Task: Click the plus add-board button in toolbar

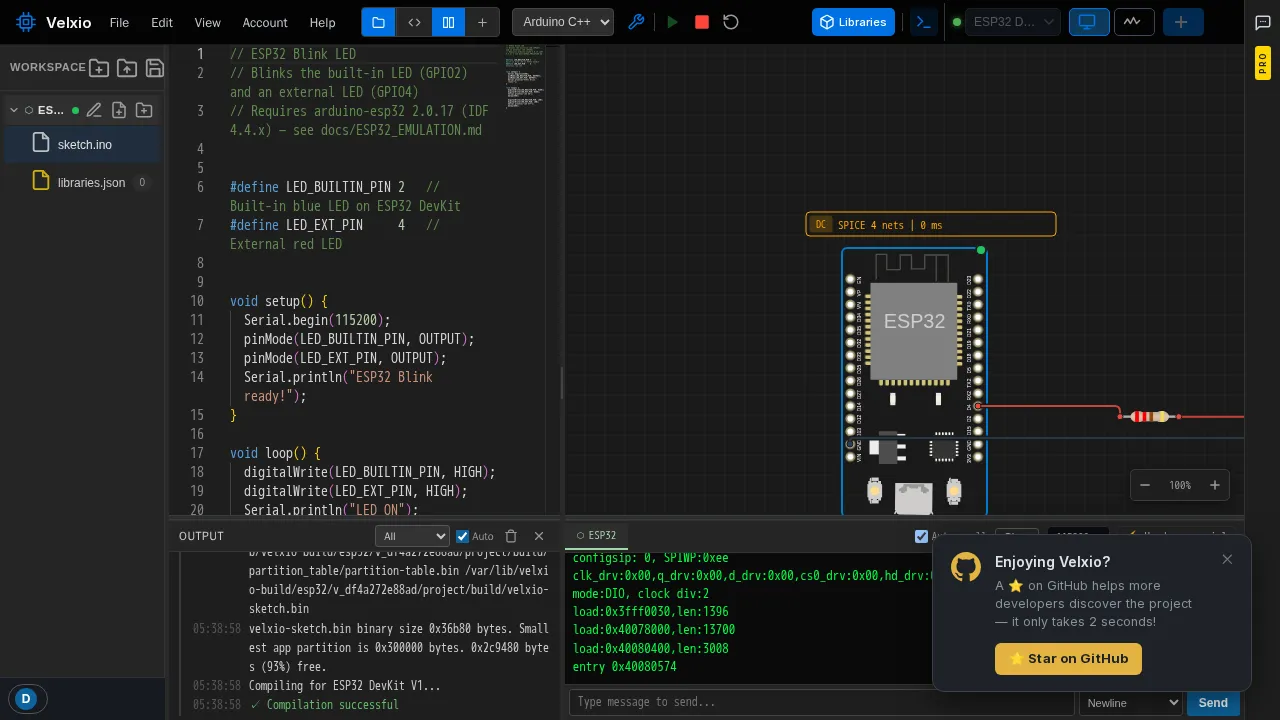Action: [x=1183, y=22]
